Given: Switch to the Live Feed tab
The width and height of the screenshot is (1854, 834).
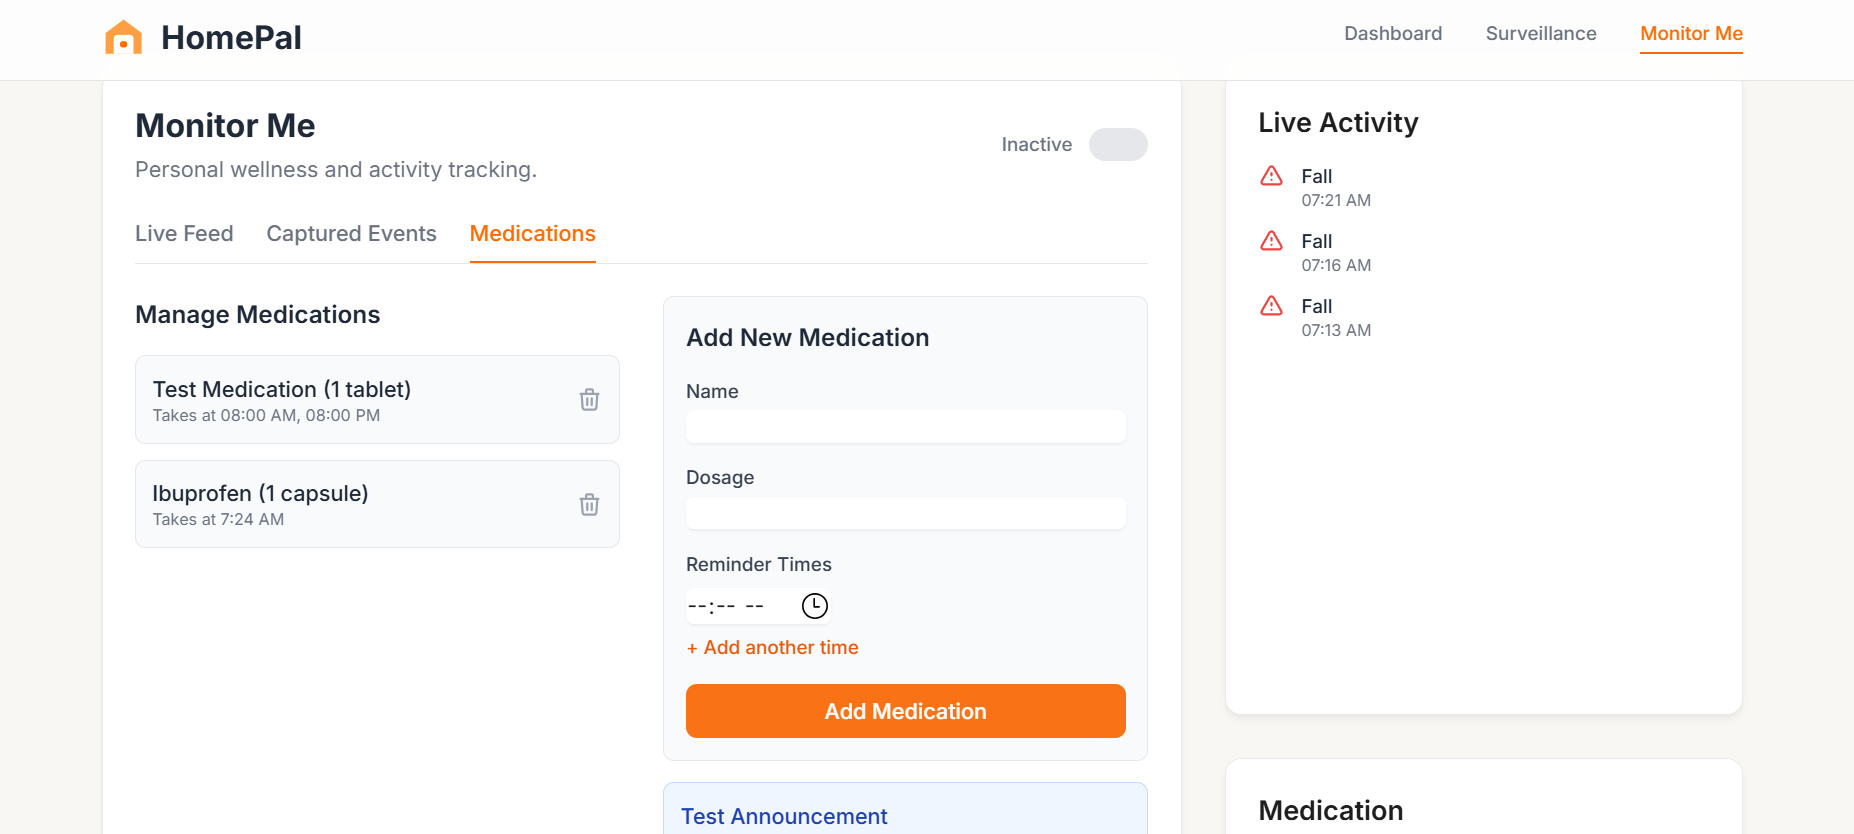Looking at the screenshot, I should pyautogui.click(x=184, y=234).
